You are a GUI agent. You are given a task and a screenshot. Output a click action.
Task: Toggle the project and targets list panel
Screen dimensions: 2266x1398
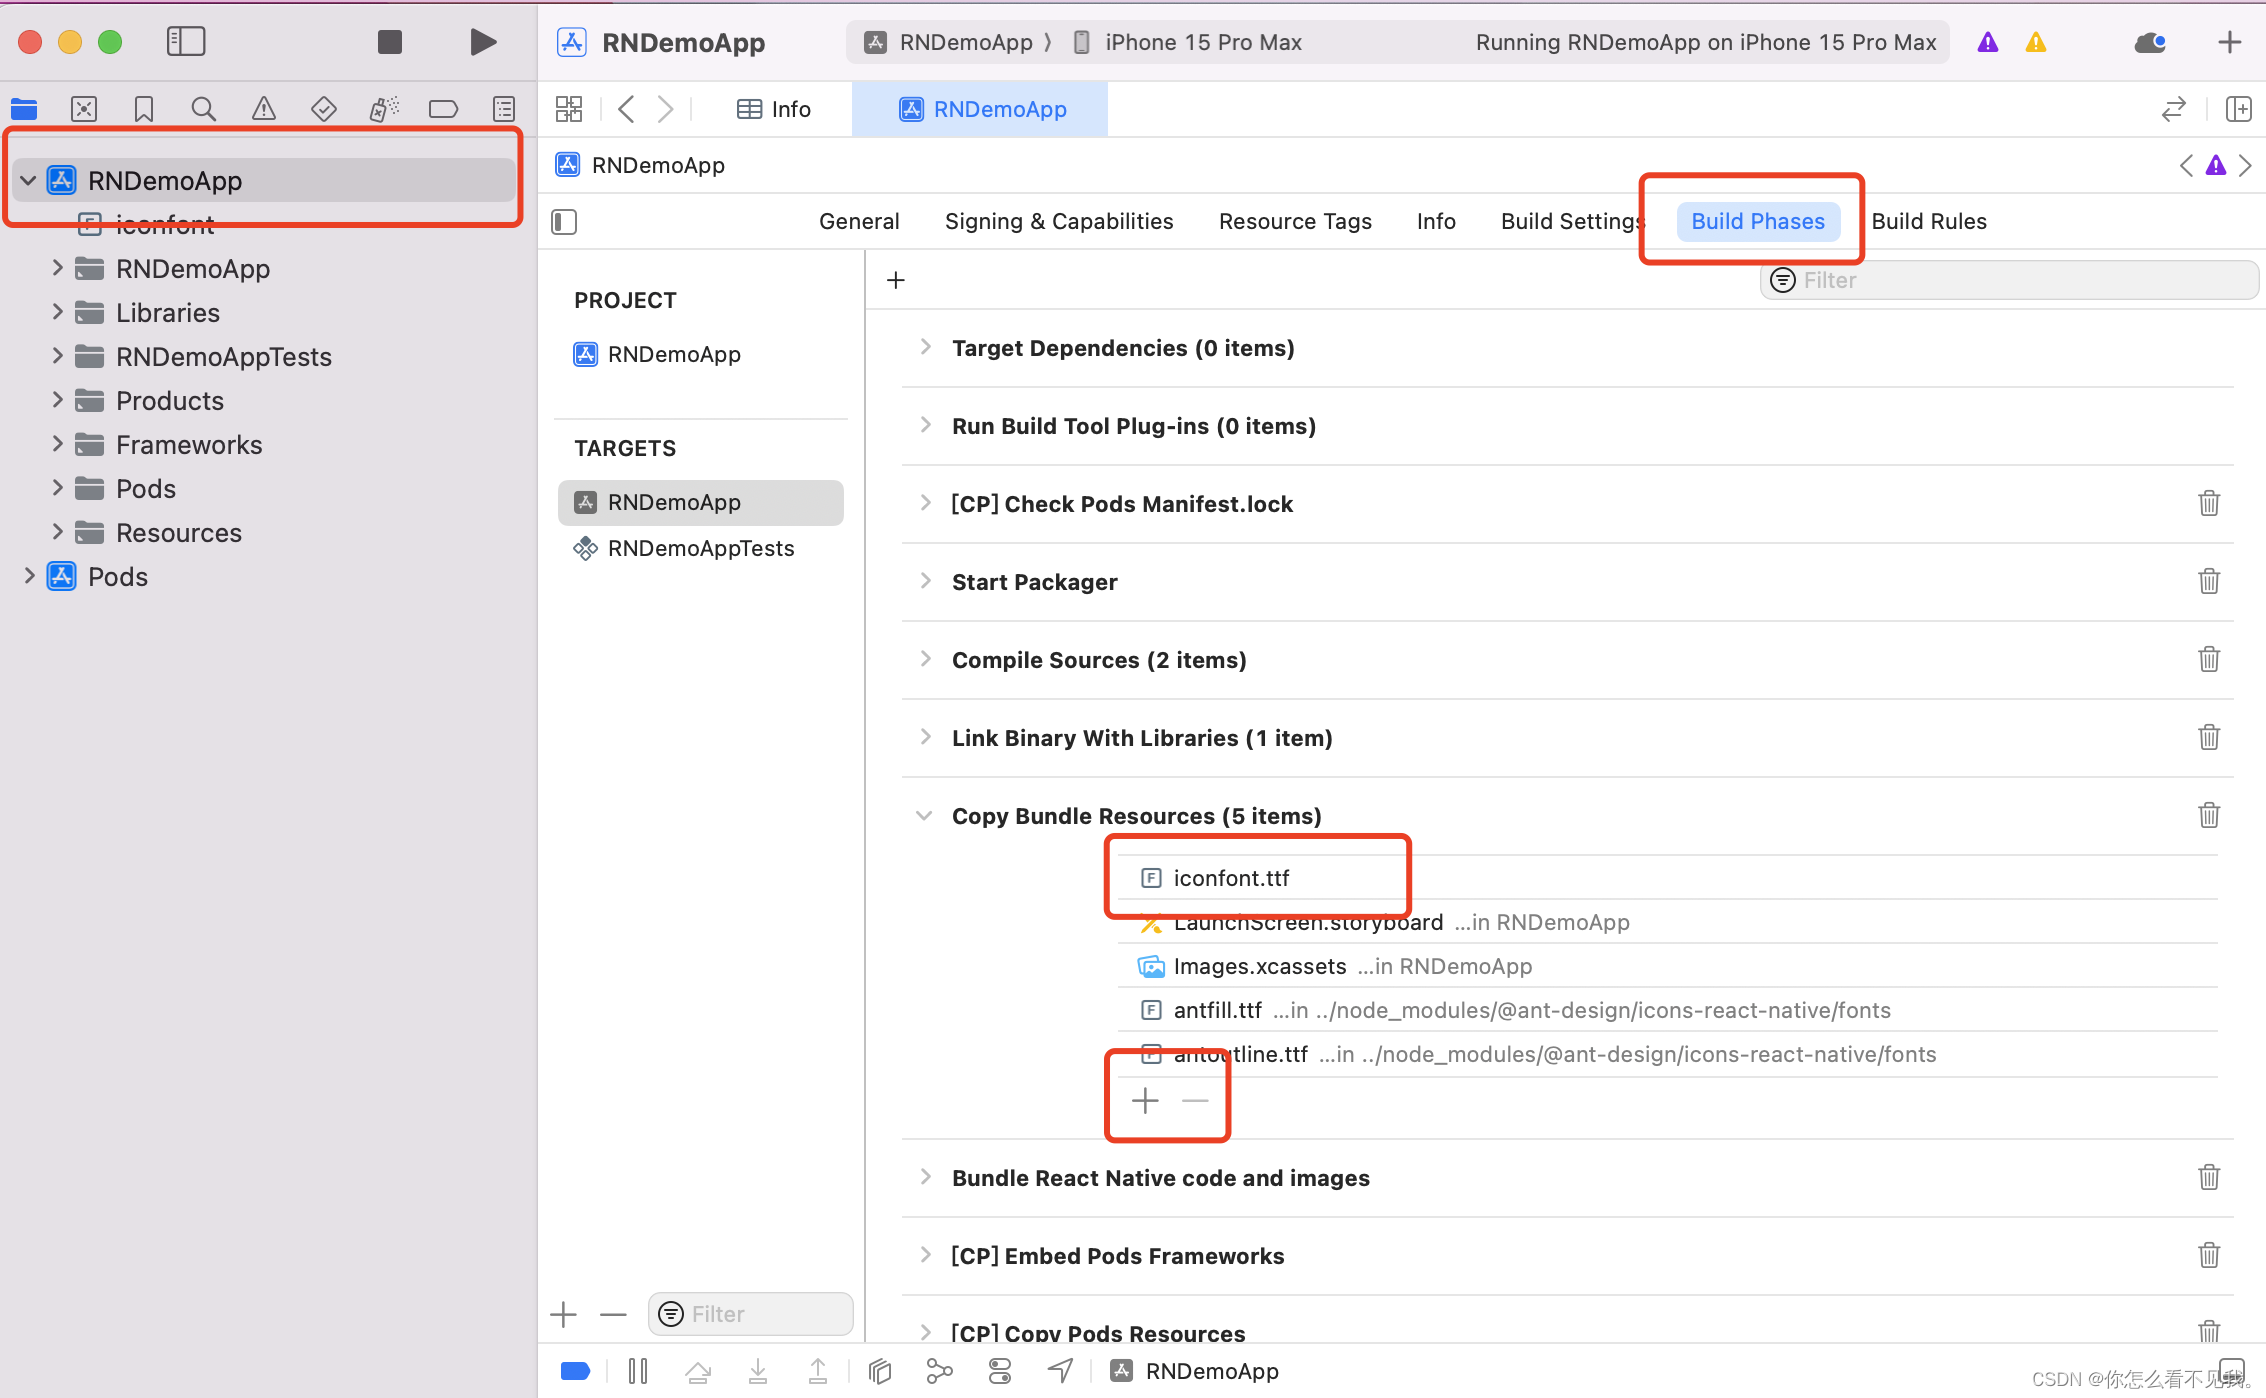coord(565,222)
